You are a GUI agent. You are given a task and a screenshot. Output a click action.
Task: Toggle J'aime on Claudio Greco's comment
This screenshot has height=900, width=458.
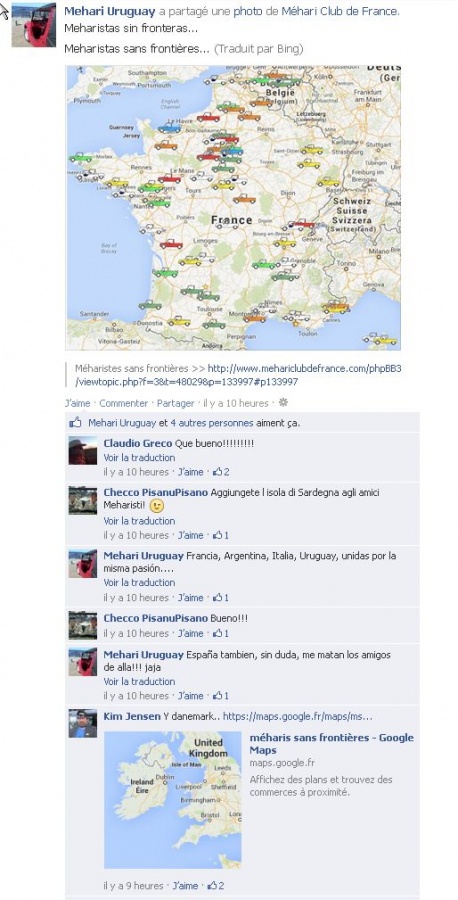point(191,472)
